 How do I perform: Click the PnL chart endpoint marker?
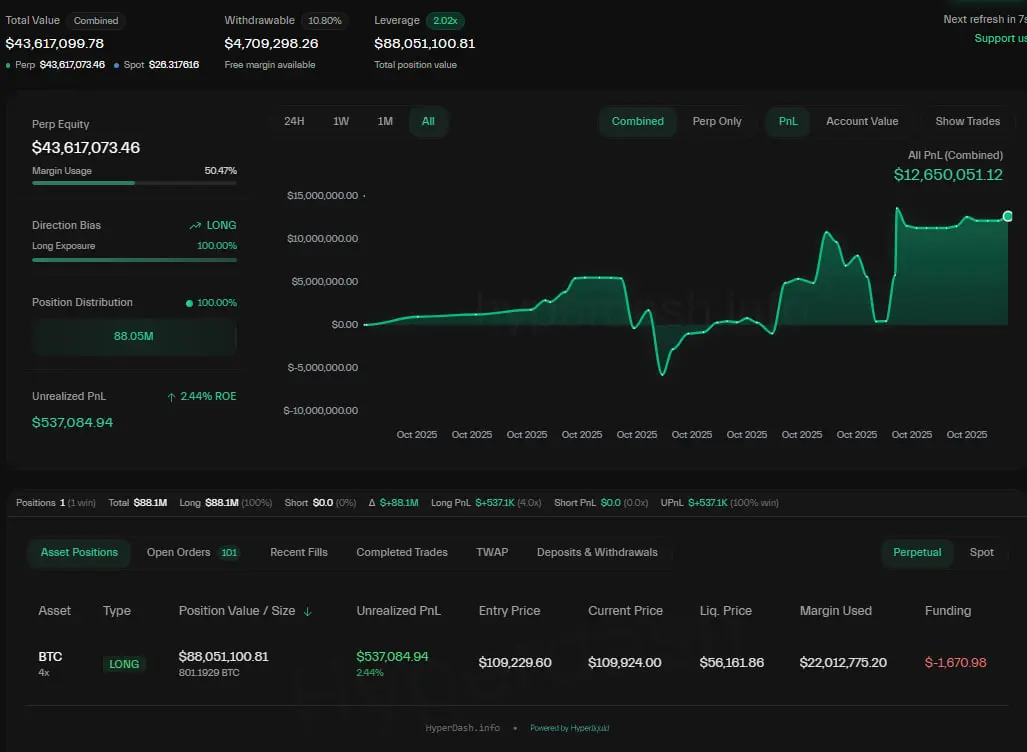point(1007,216)
